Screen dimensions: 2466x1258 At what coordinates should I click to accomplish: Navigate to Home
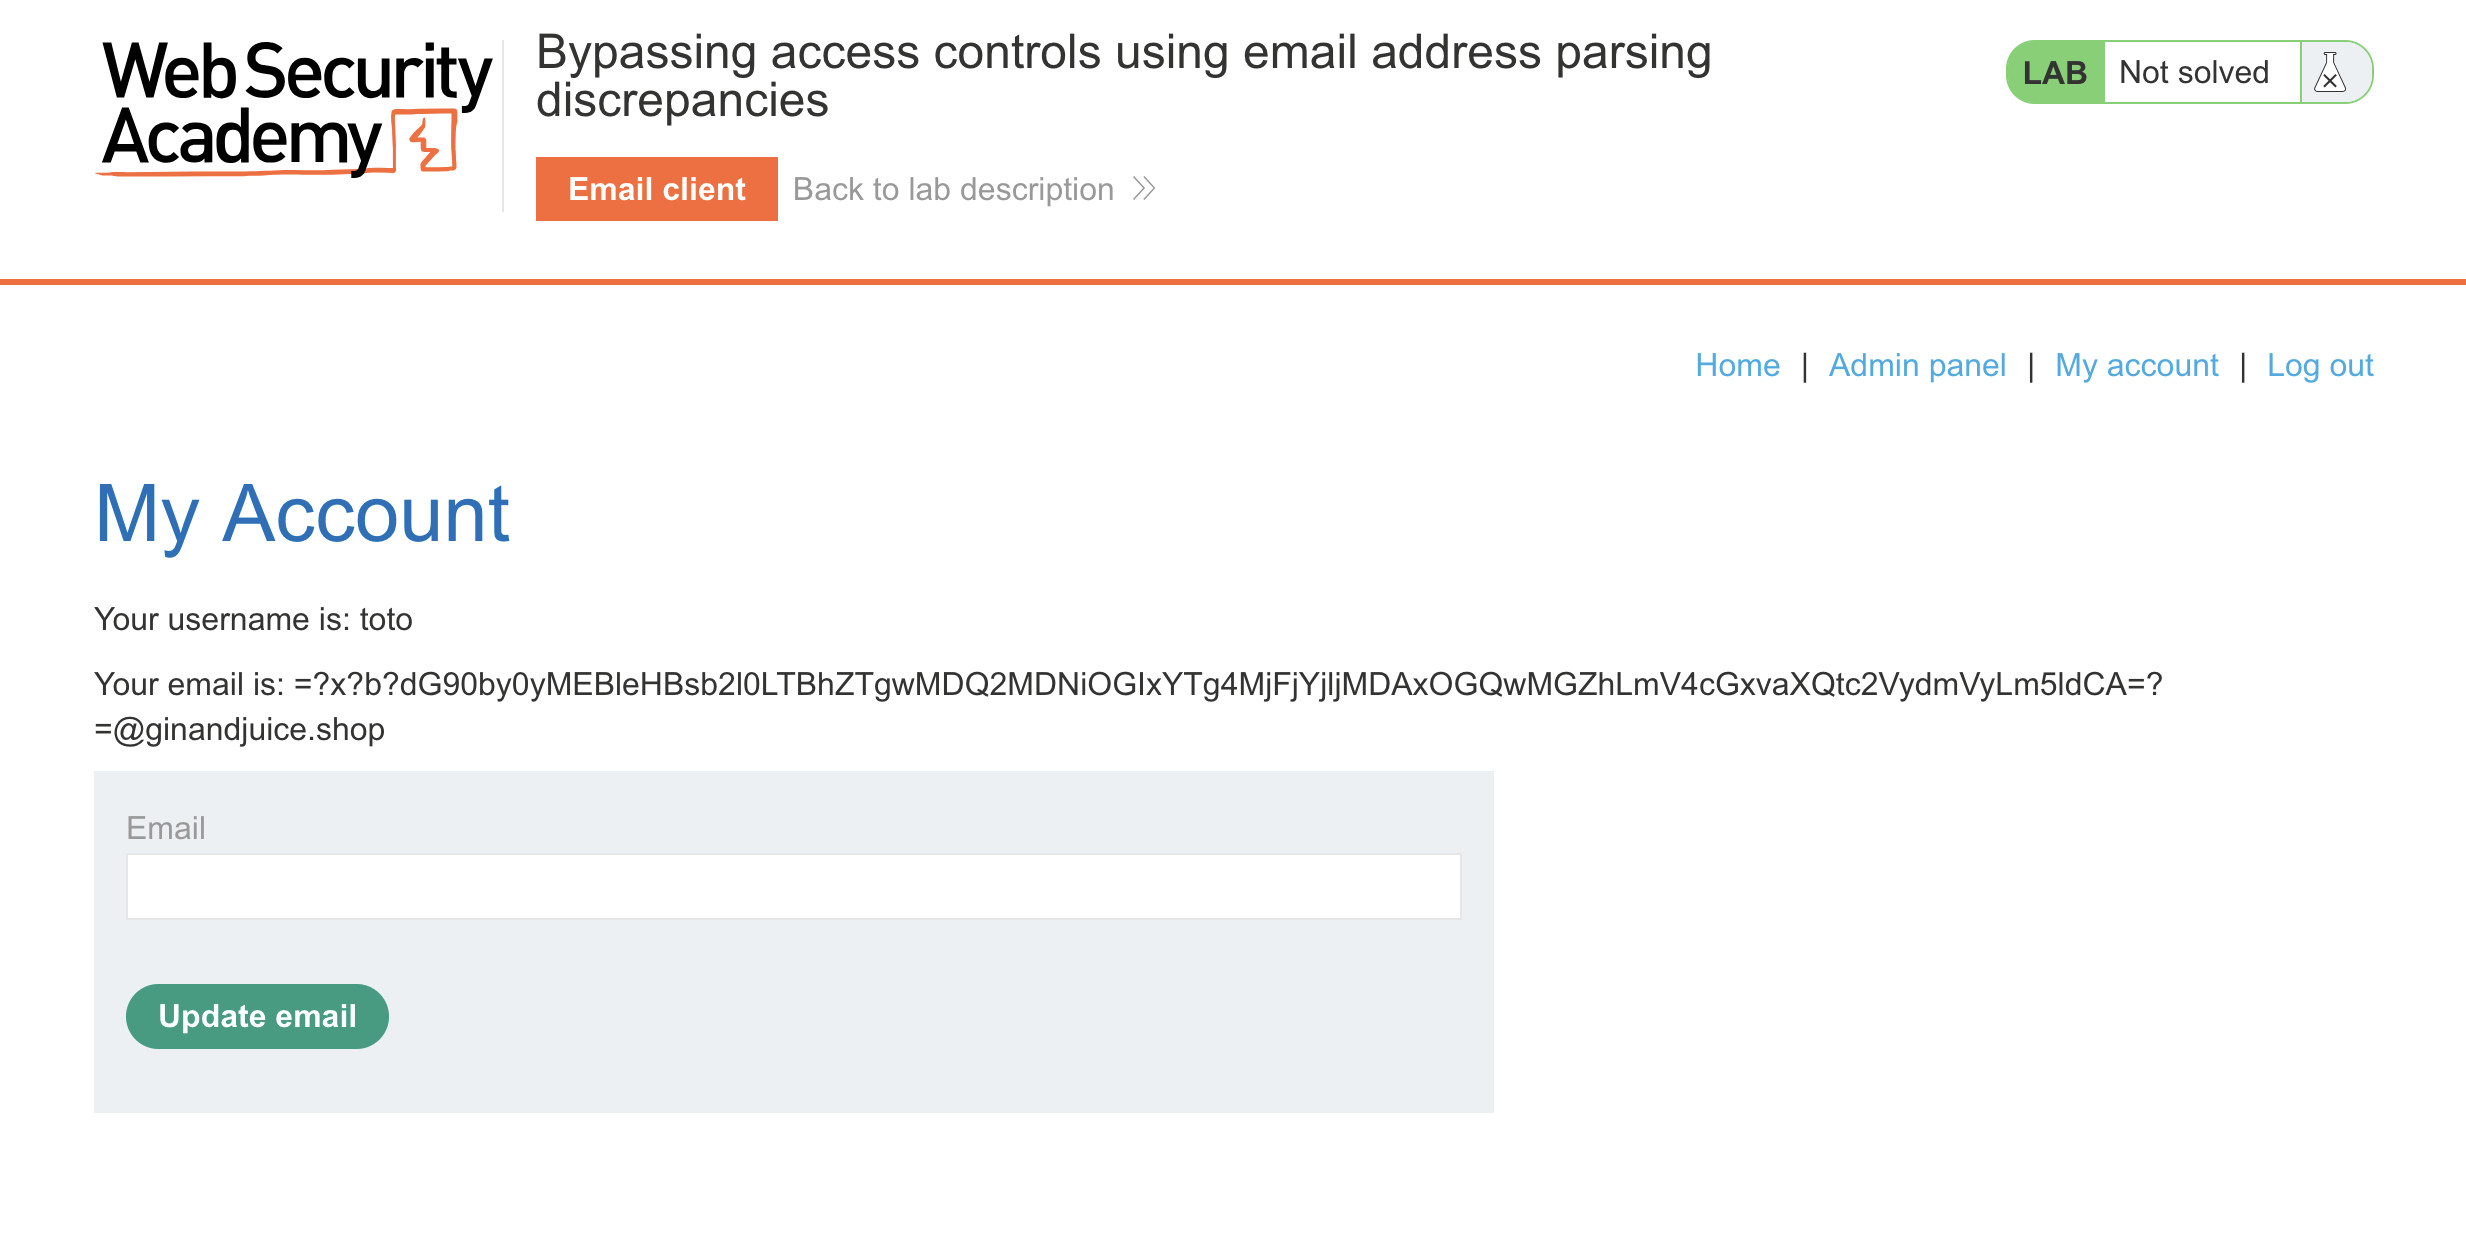click(x=1738, y=365)
